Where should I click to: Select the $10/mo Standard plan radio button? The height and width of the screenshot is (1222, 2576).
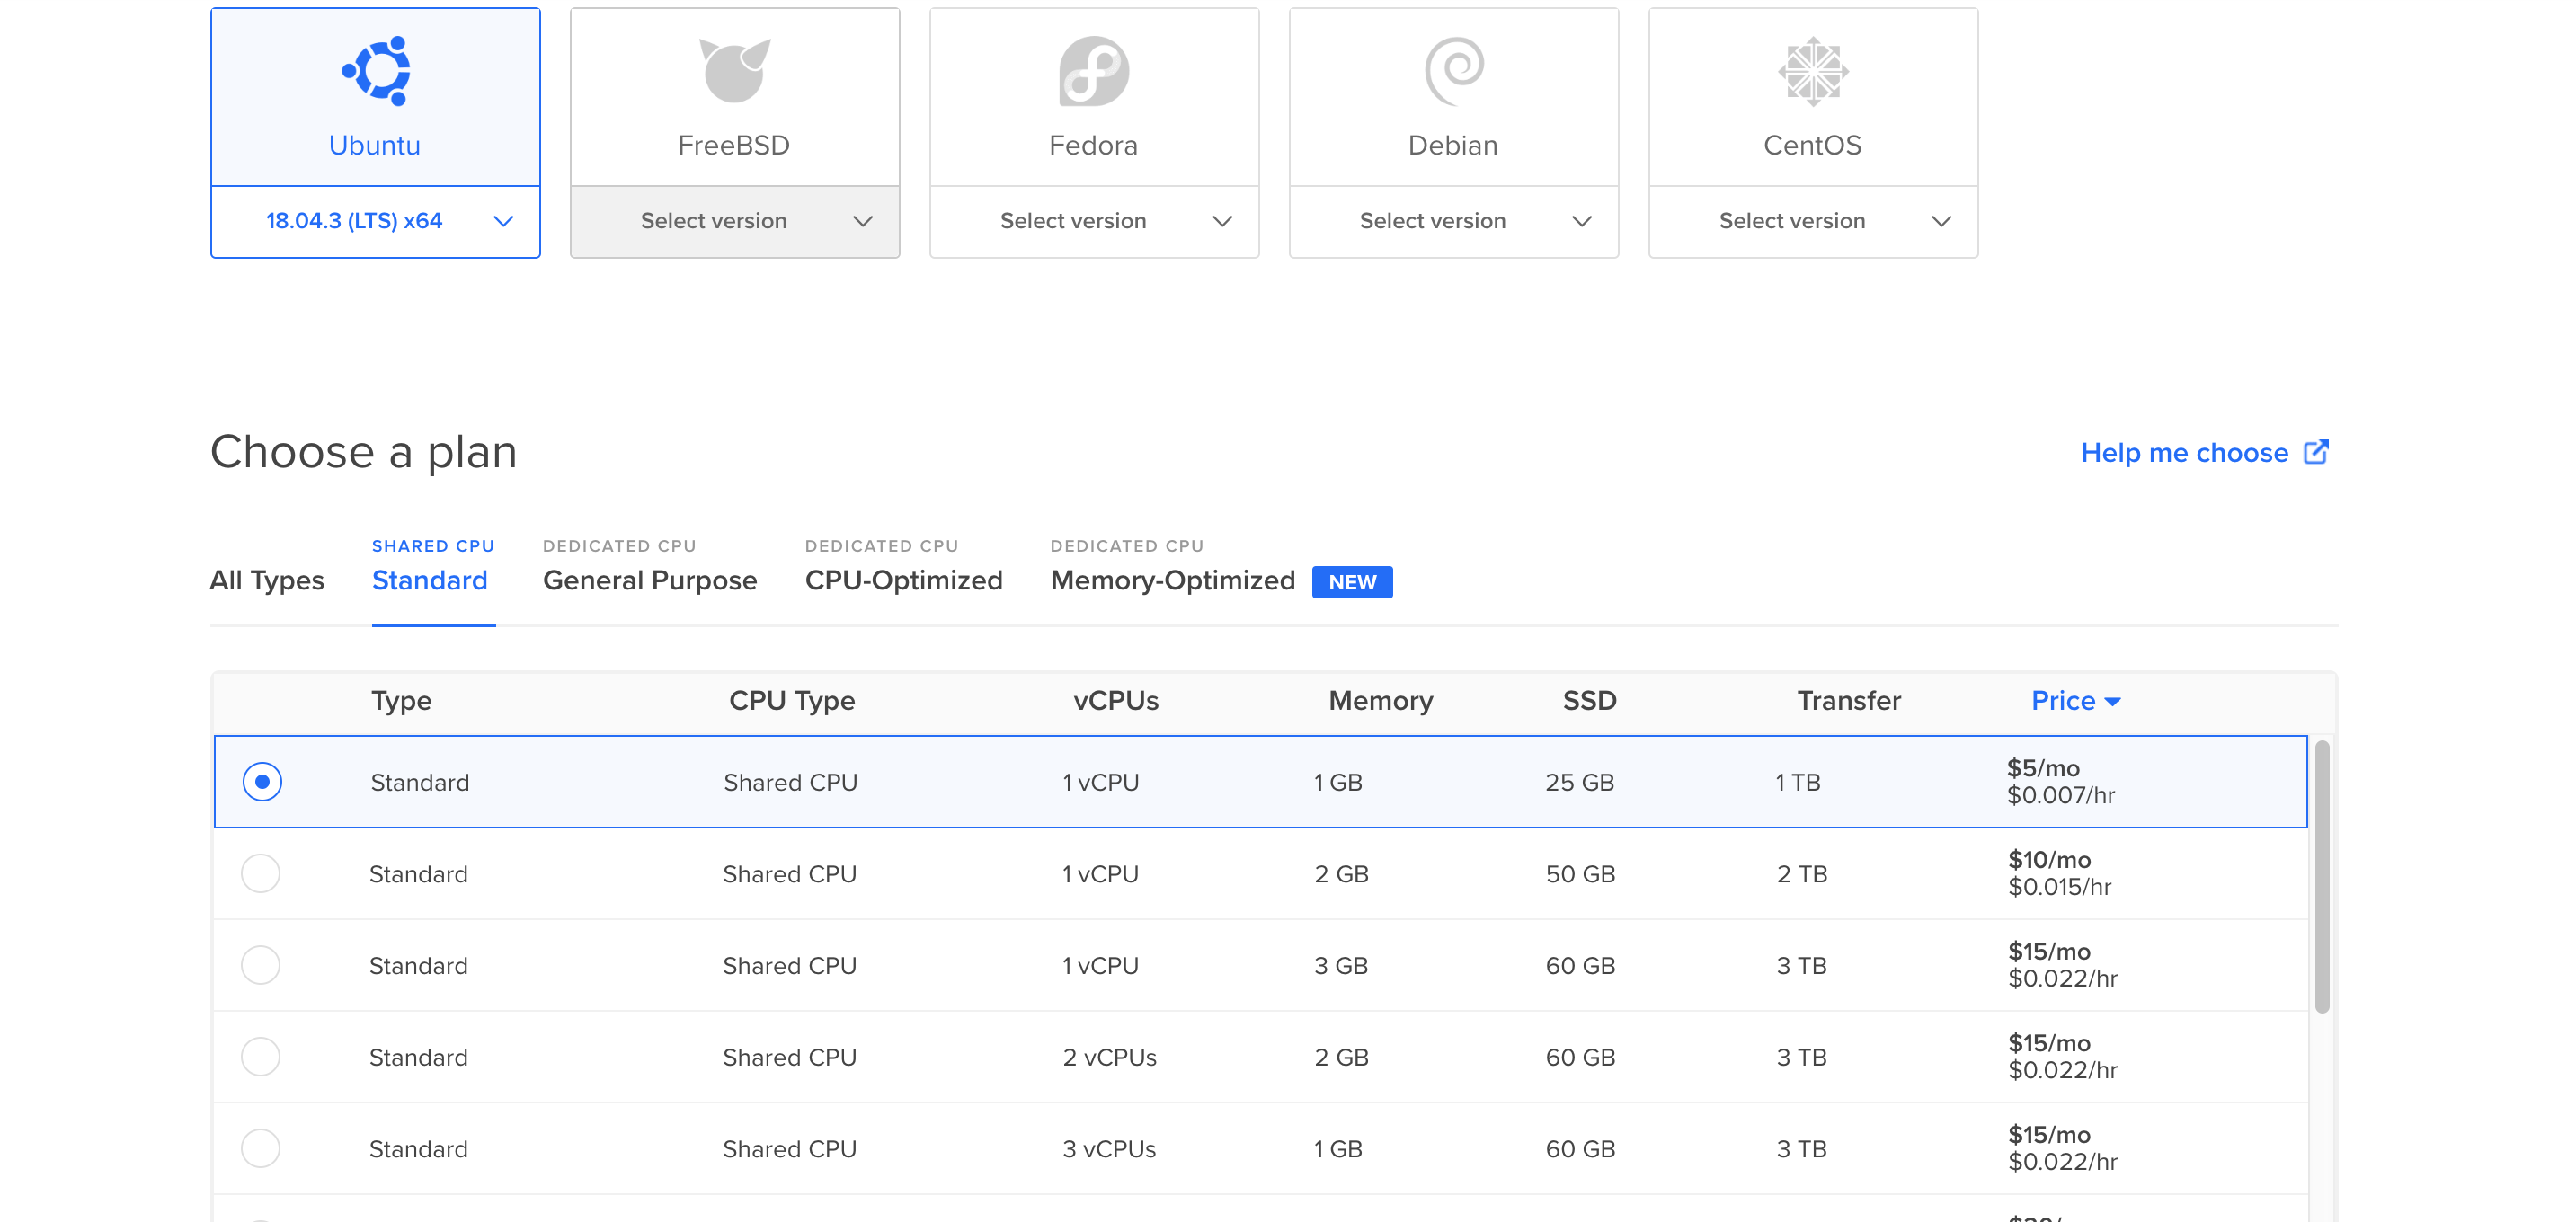pos(262,872)
